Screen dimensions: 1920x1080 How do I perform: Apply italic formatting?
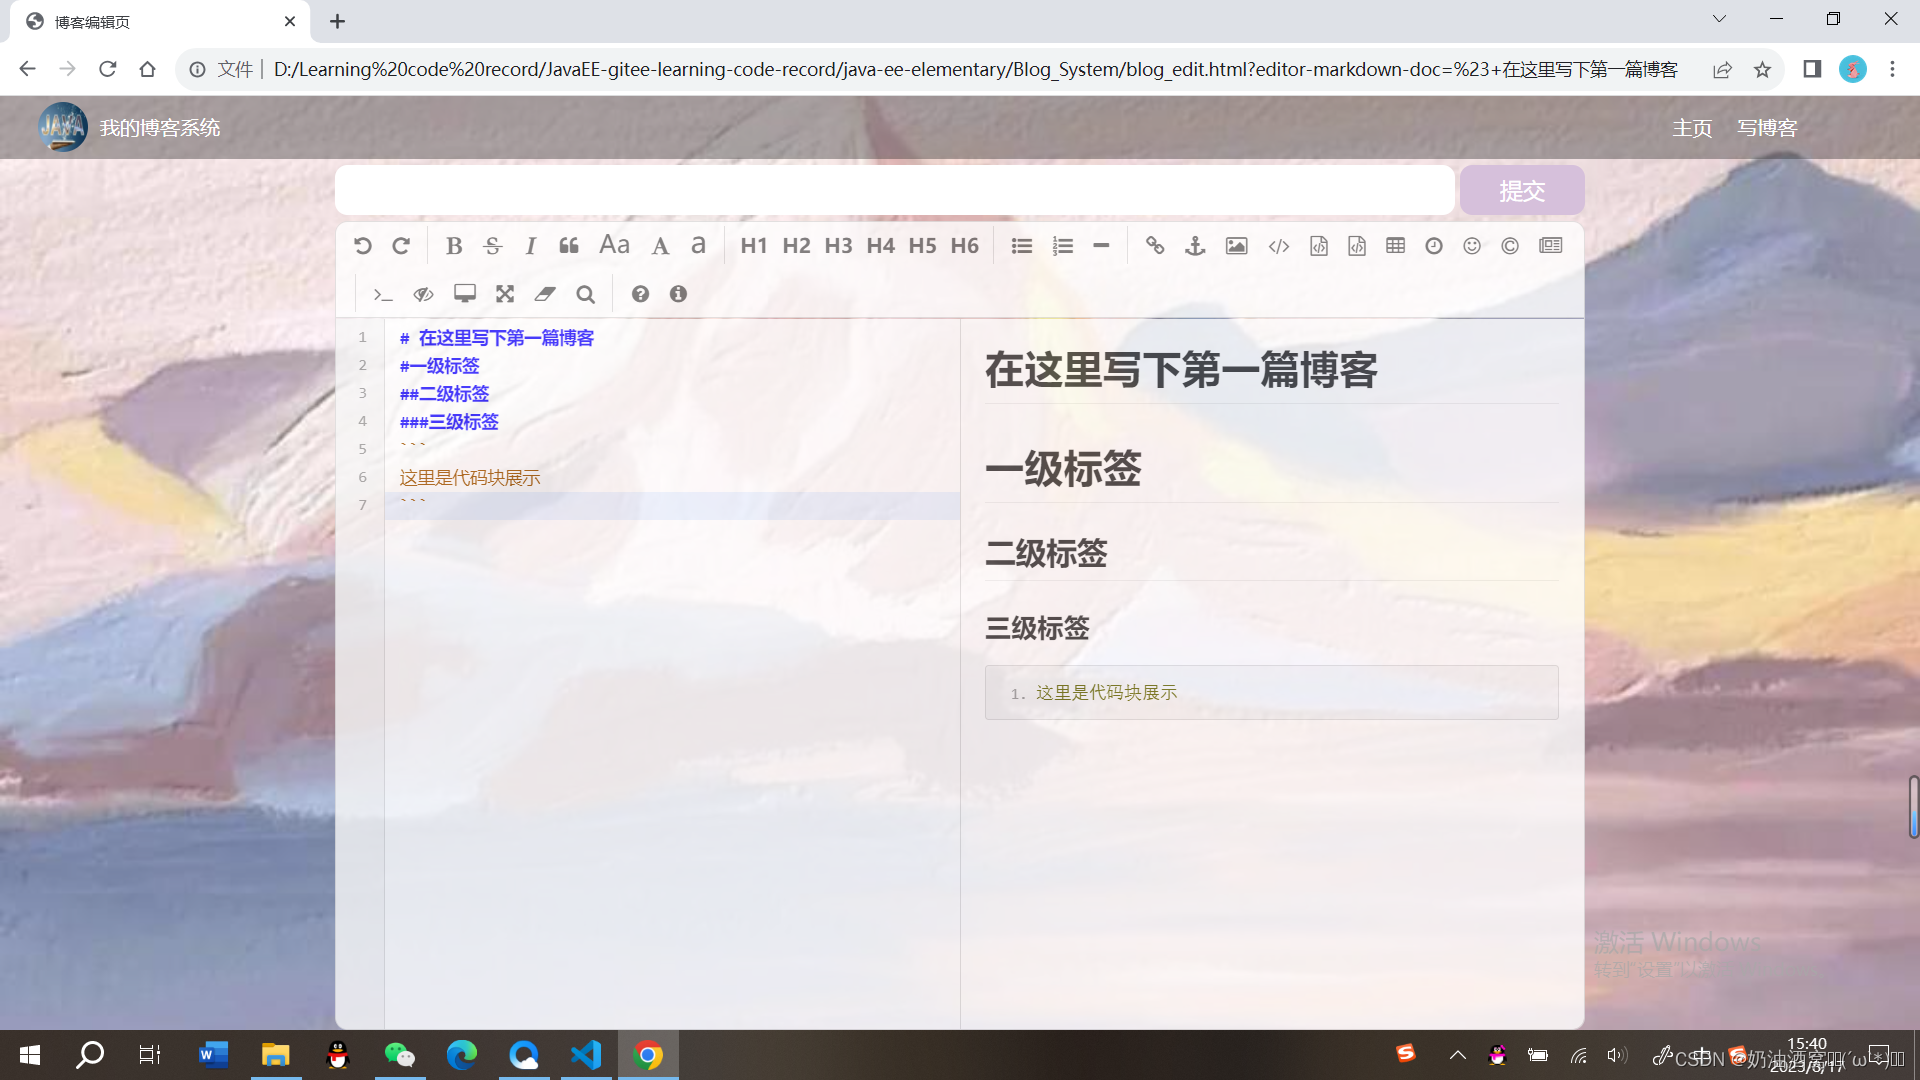point(531,246)
